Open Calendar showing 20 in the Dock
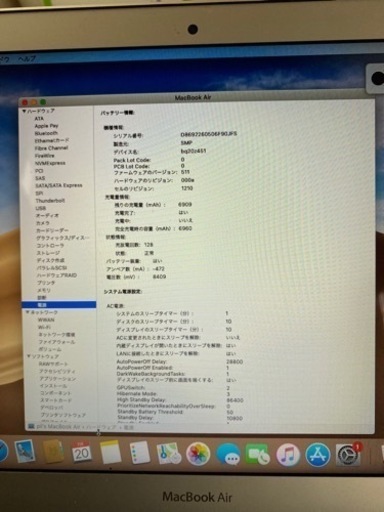Viewport: 384px width, 512px height. 81,452
